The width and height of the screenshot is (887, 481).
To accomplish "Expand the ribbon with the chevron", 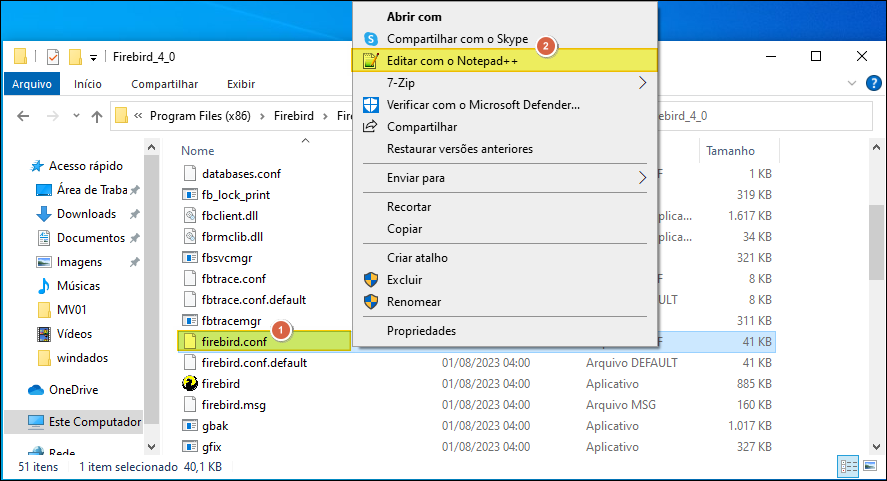I will [x=852, y=84].
